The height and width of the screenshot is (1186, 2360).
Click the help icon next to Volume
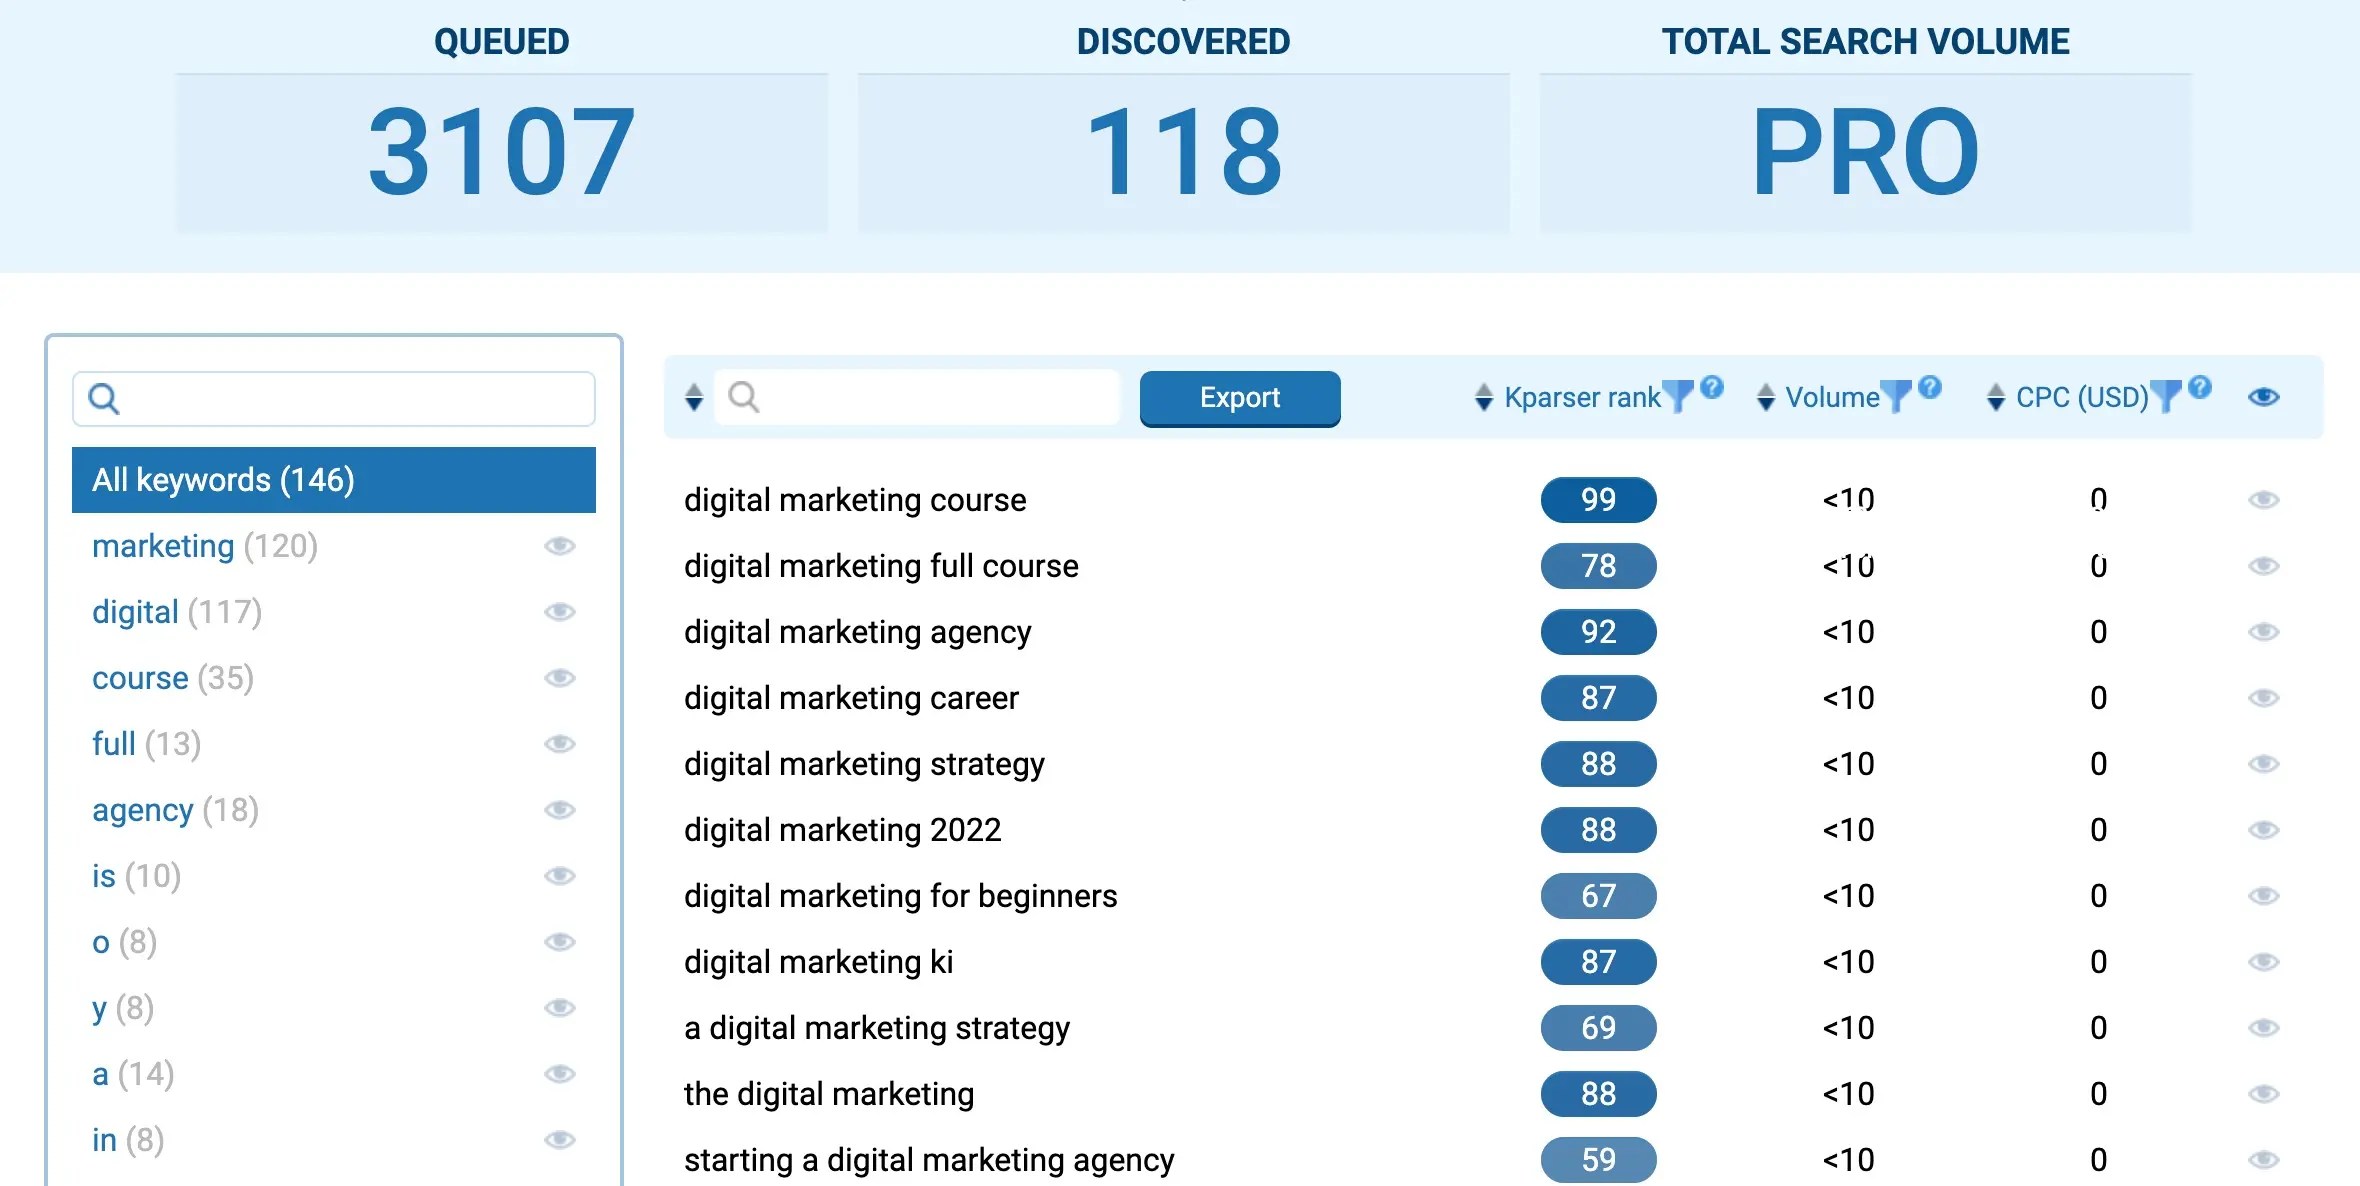click(x=1930, y=388)
